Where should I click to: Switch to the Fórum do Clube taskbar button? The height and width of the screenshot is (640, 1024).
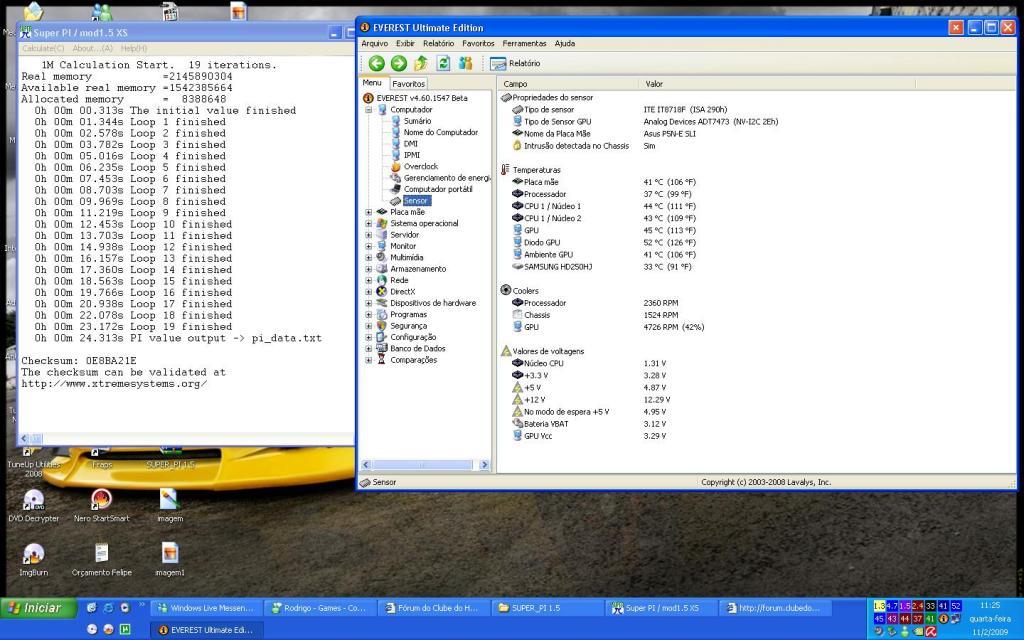click(x=432, y=608)
